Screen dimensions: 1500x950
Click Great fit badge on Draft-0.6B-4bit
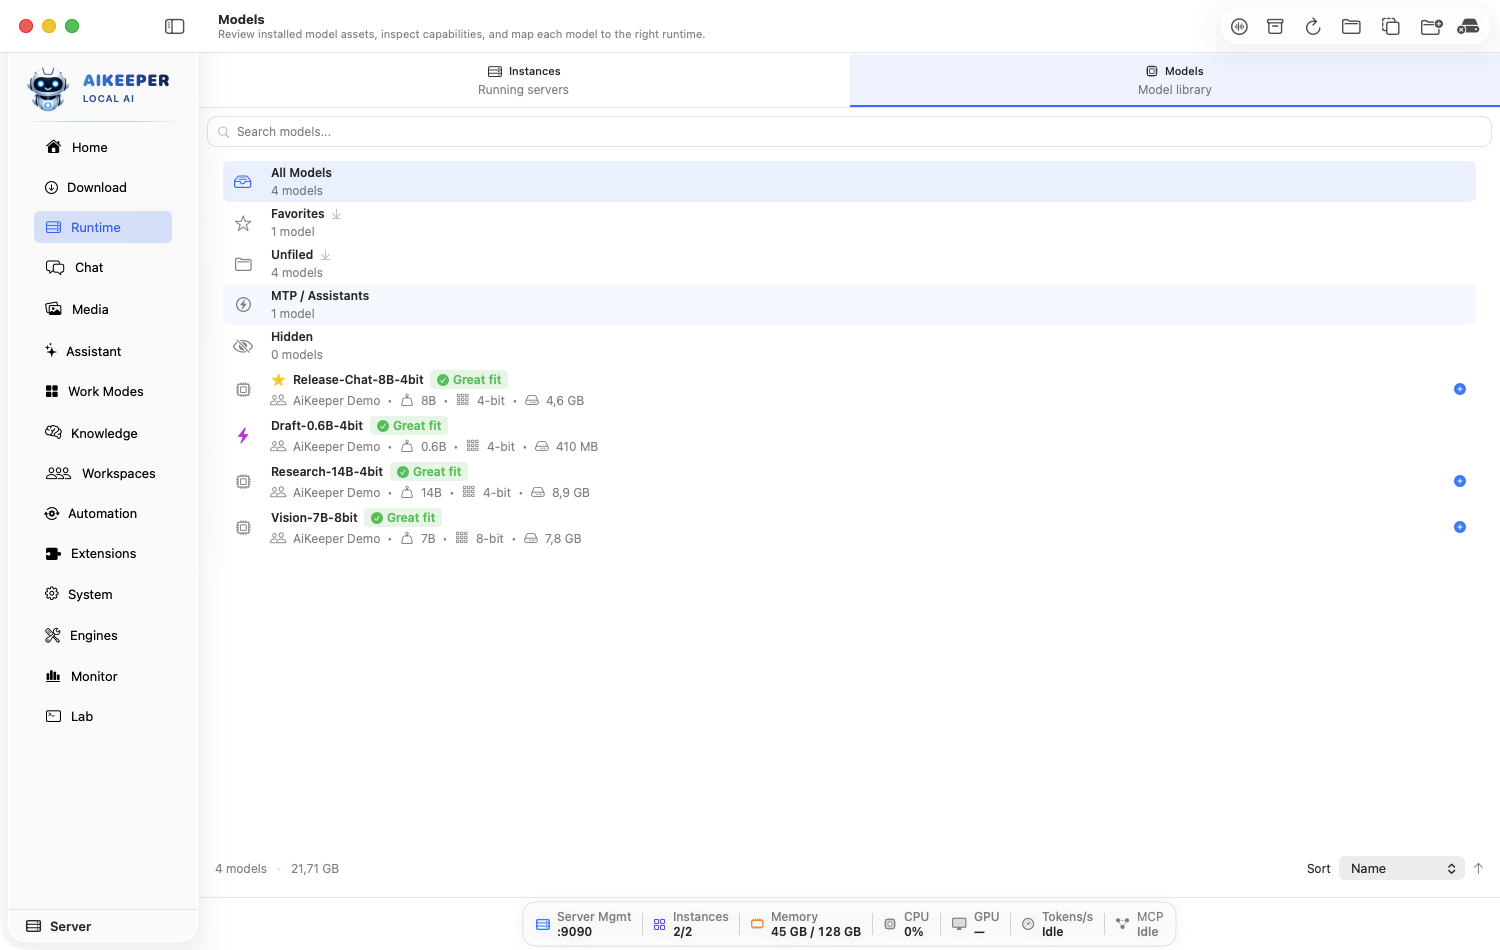click(x=409, y=426)
